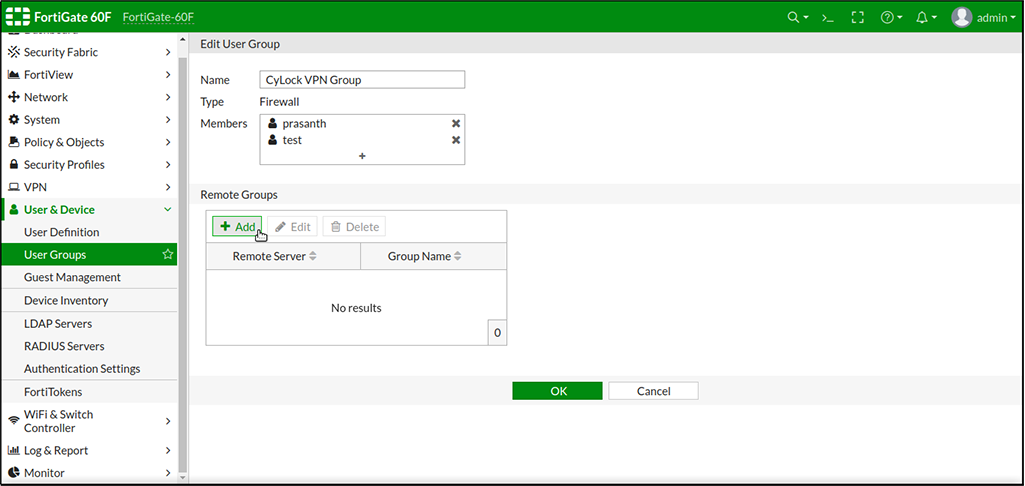Remove member test with X icon

[x=456, y=140]
